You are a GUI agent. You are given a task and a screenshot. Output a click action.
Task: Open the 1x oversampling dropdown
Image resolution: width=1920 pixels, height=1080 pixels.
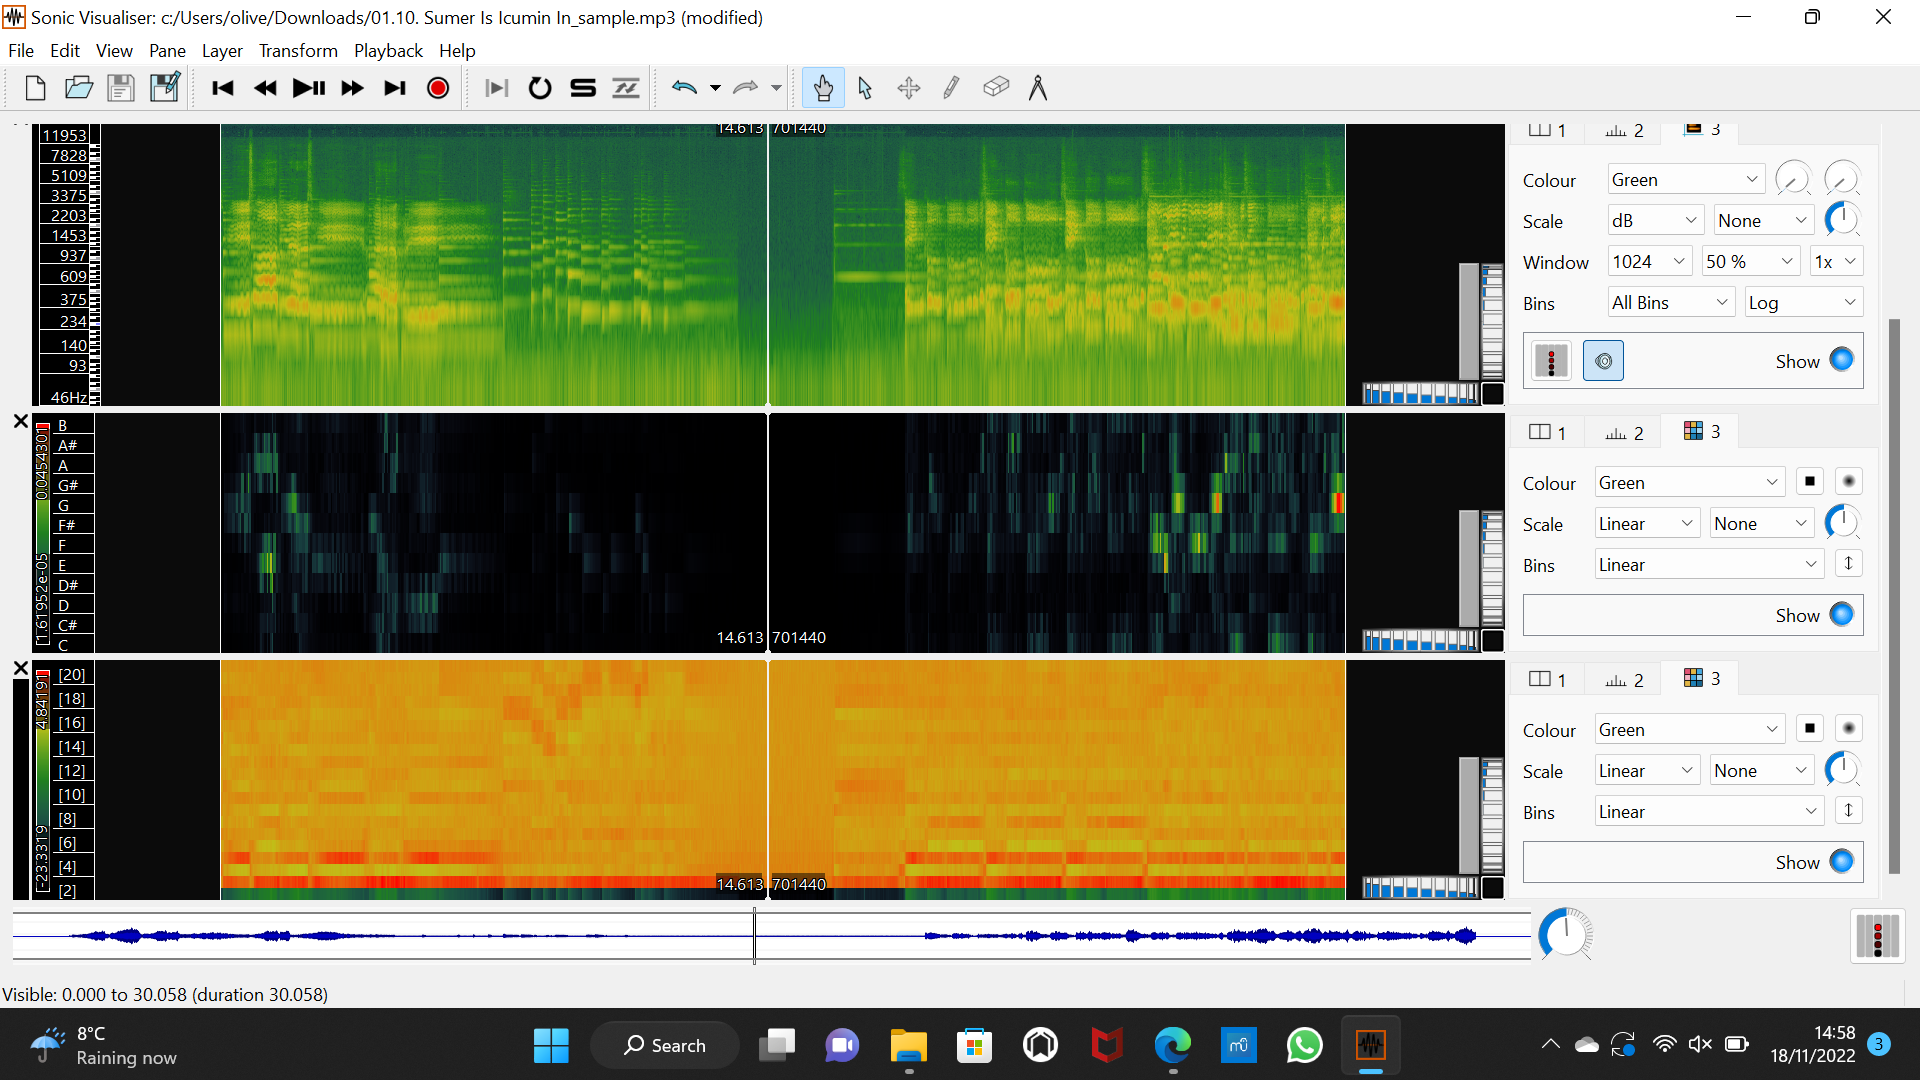[x=1836, y=262]
